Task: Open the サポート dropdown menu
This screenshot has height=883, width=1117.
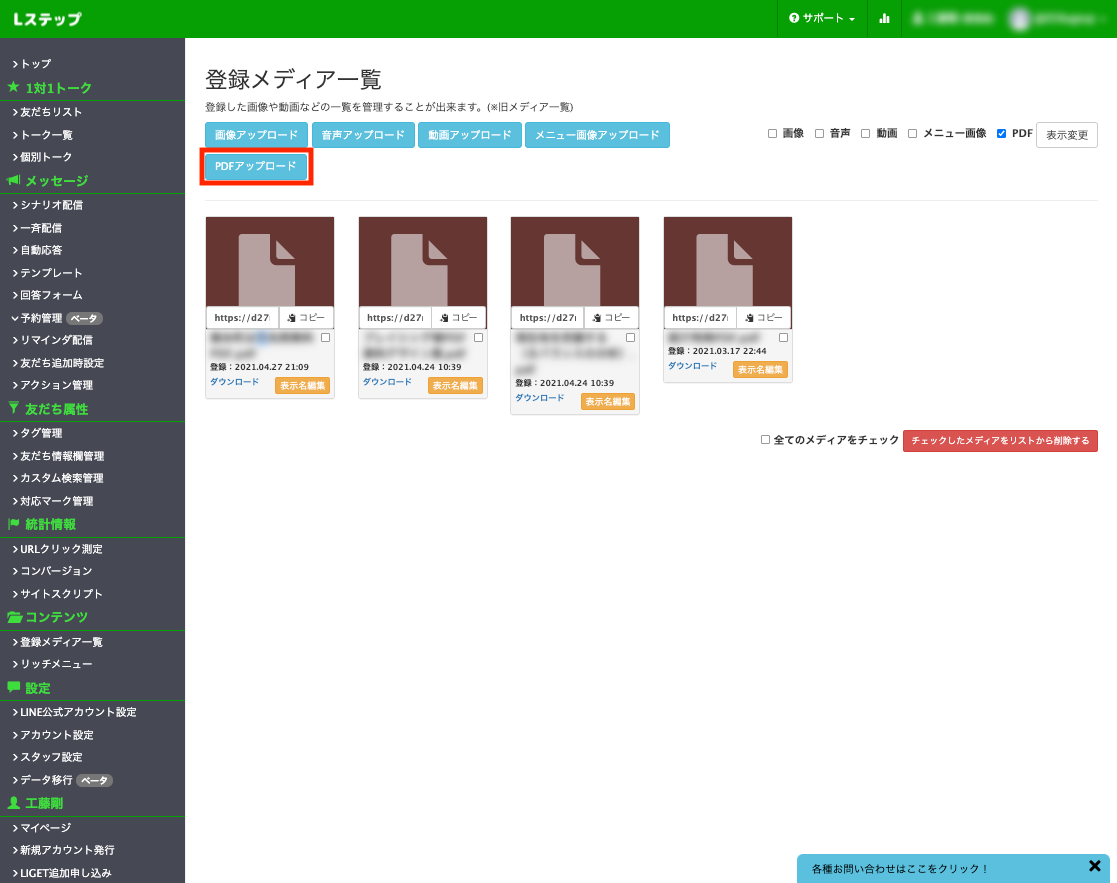Action: (822, 18)
